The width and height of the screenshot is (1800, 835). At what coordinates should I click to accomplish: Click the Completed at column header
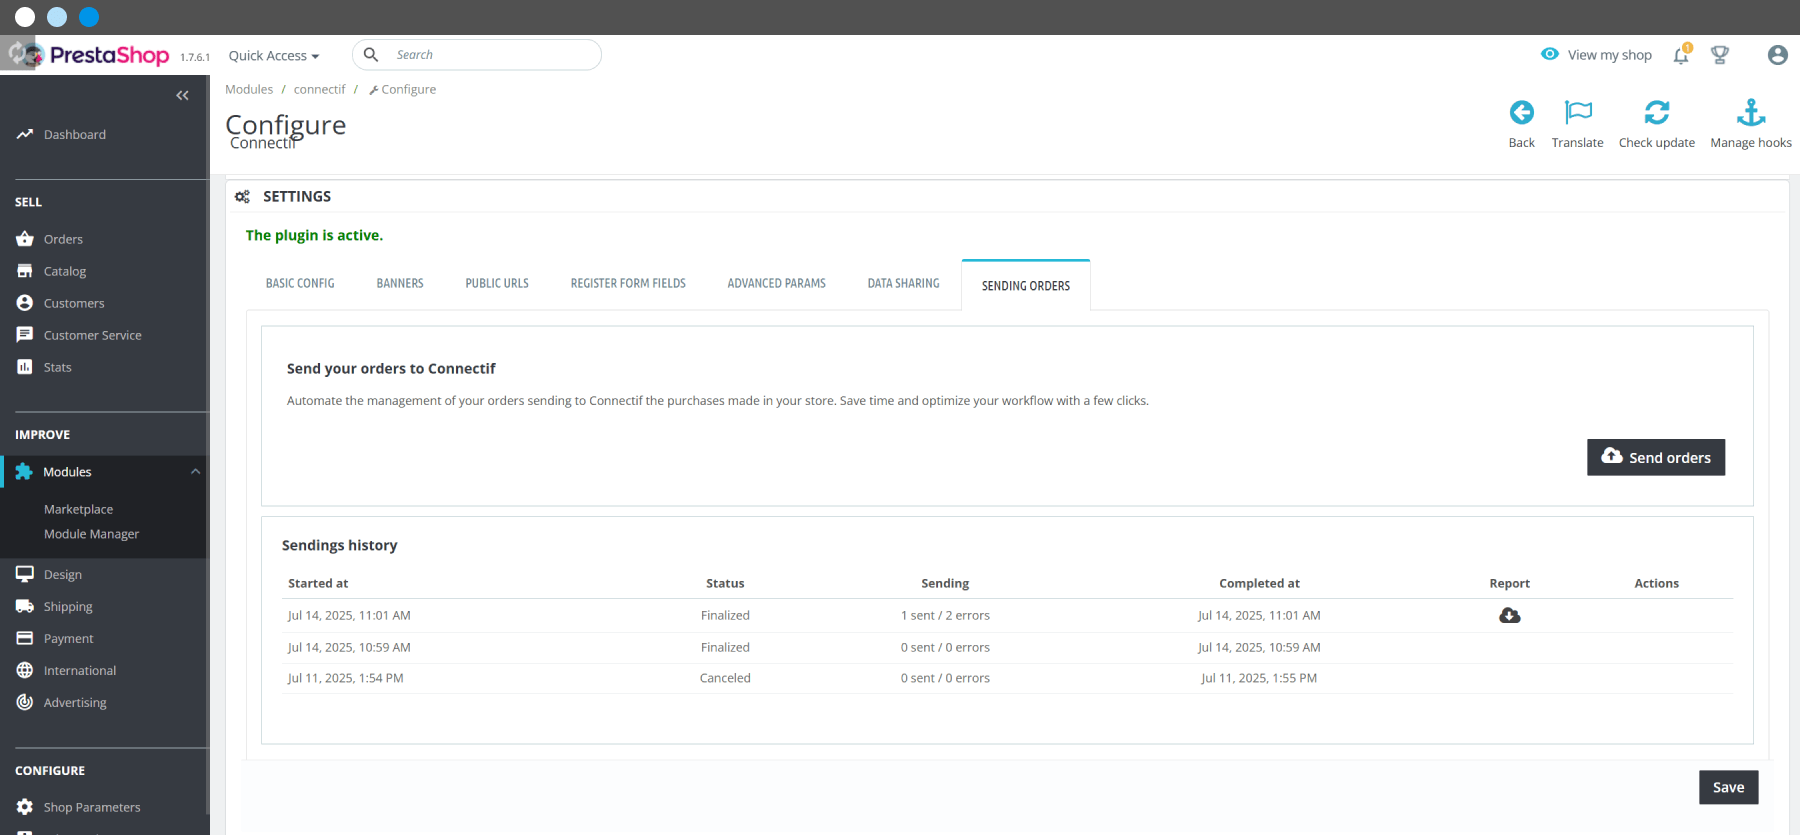1259,583
